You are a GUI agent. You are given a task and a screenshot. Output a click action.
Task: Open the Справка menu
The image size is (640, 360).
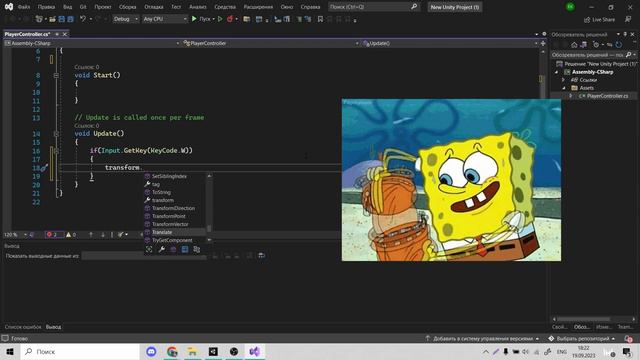click(310, 7)
